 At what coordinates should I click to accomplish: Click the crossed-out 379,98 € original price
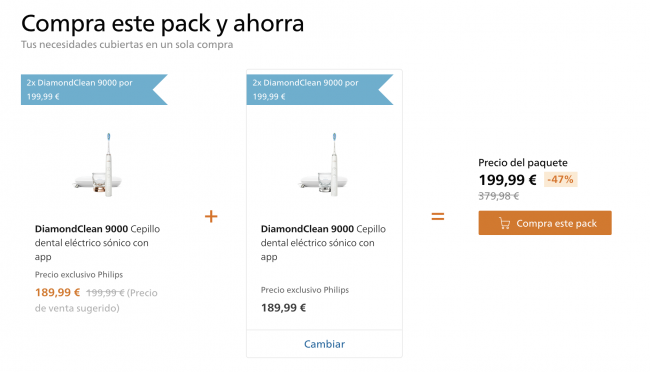(x=499, y=196)
